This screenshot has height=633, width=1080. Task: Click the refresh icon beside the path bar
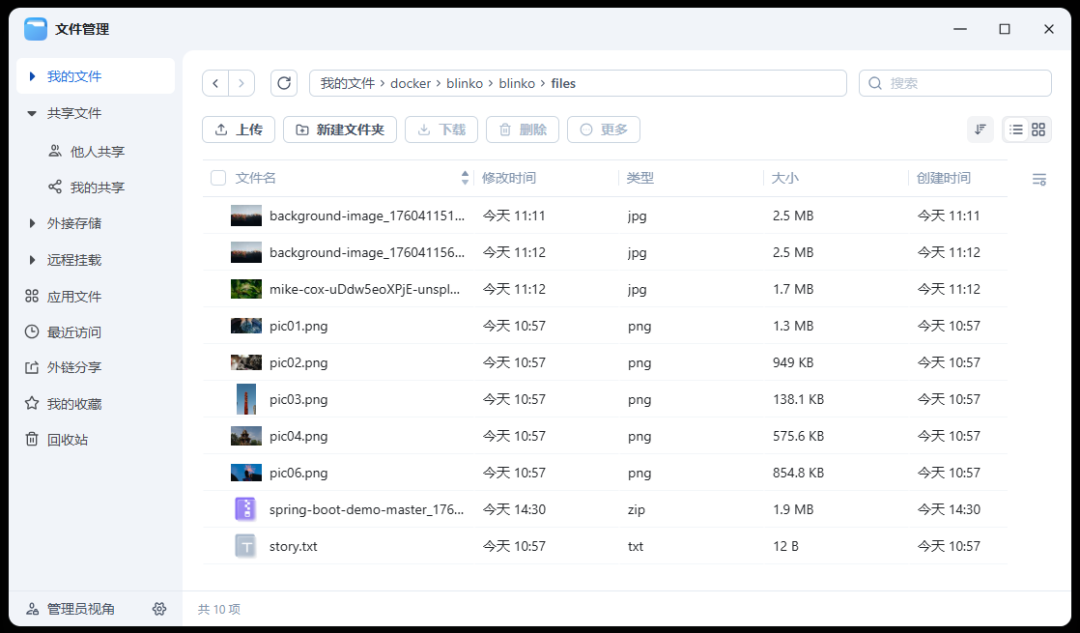pyautogui.click(x=285, y=83)
